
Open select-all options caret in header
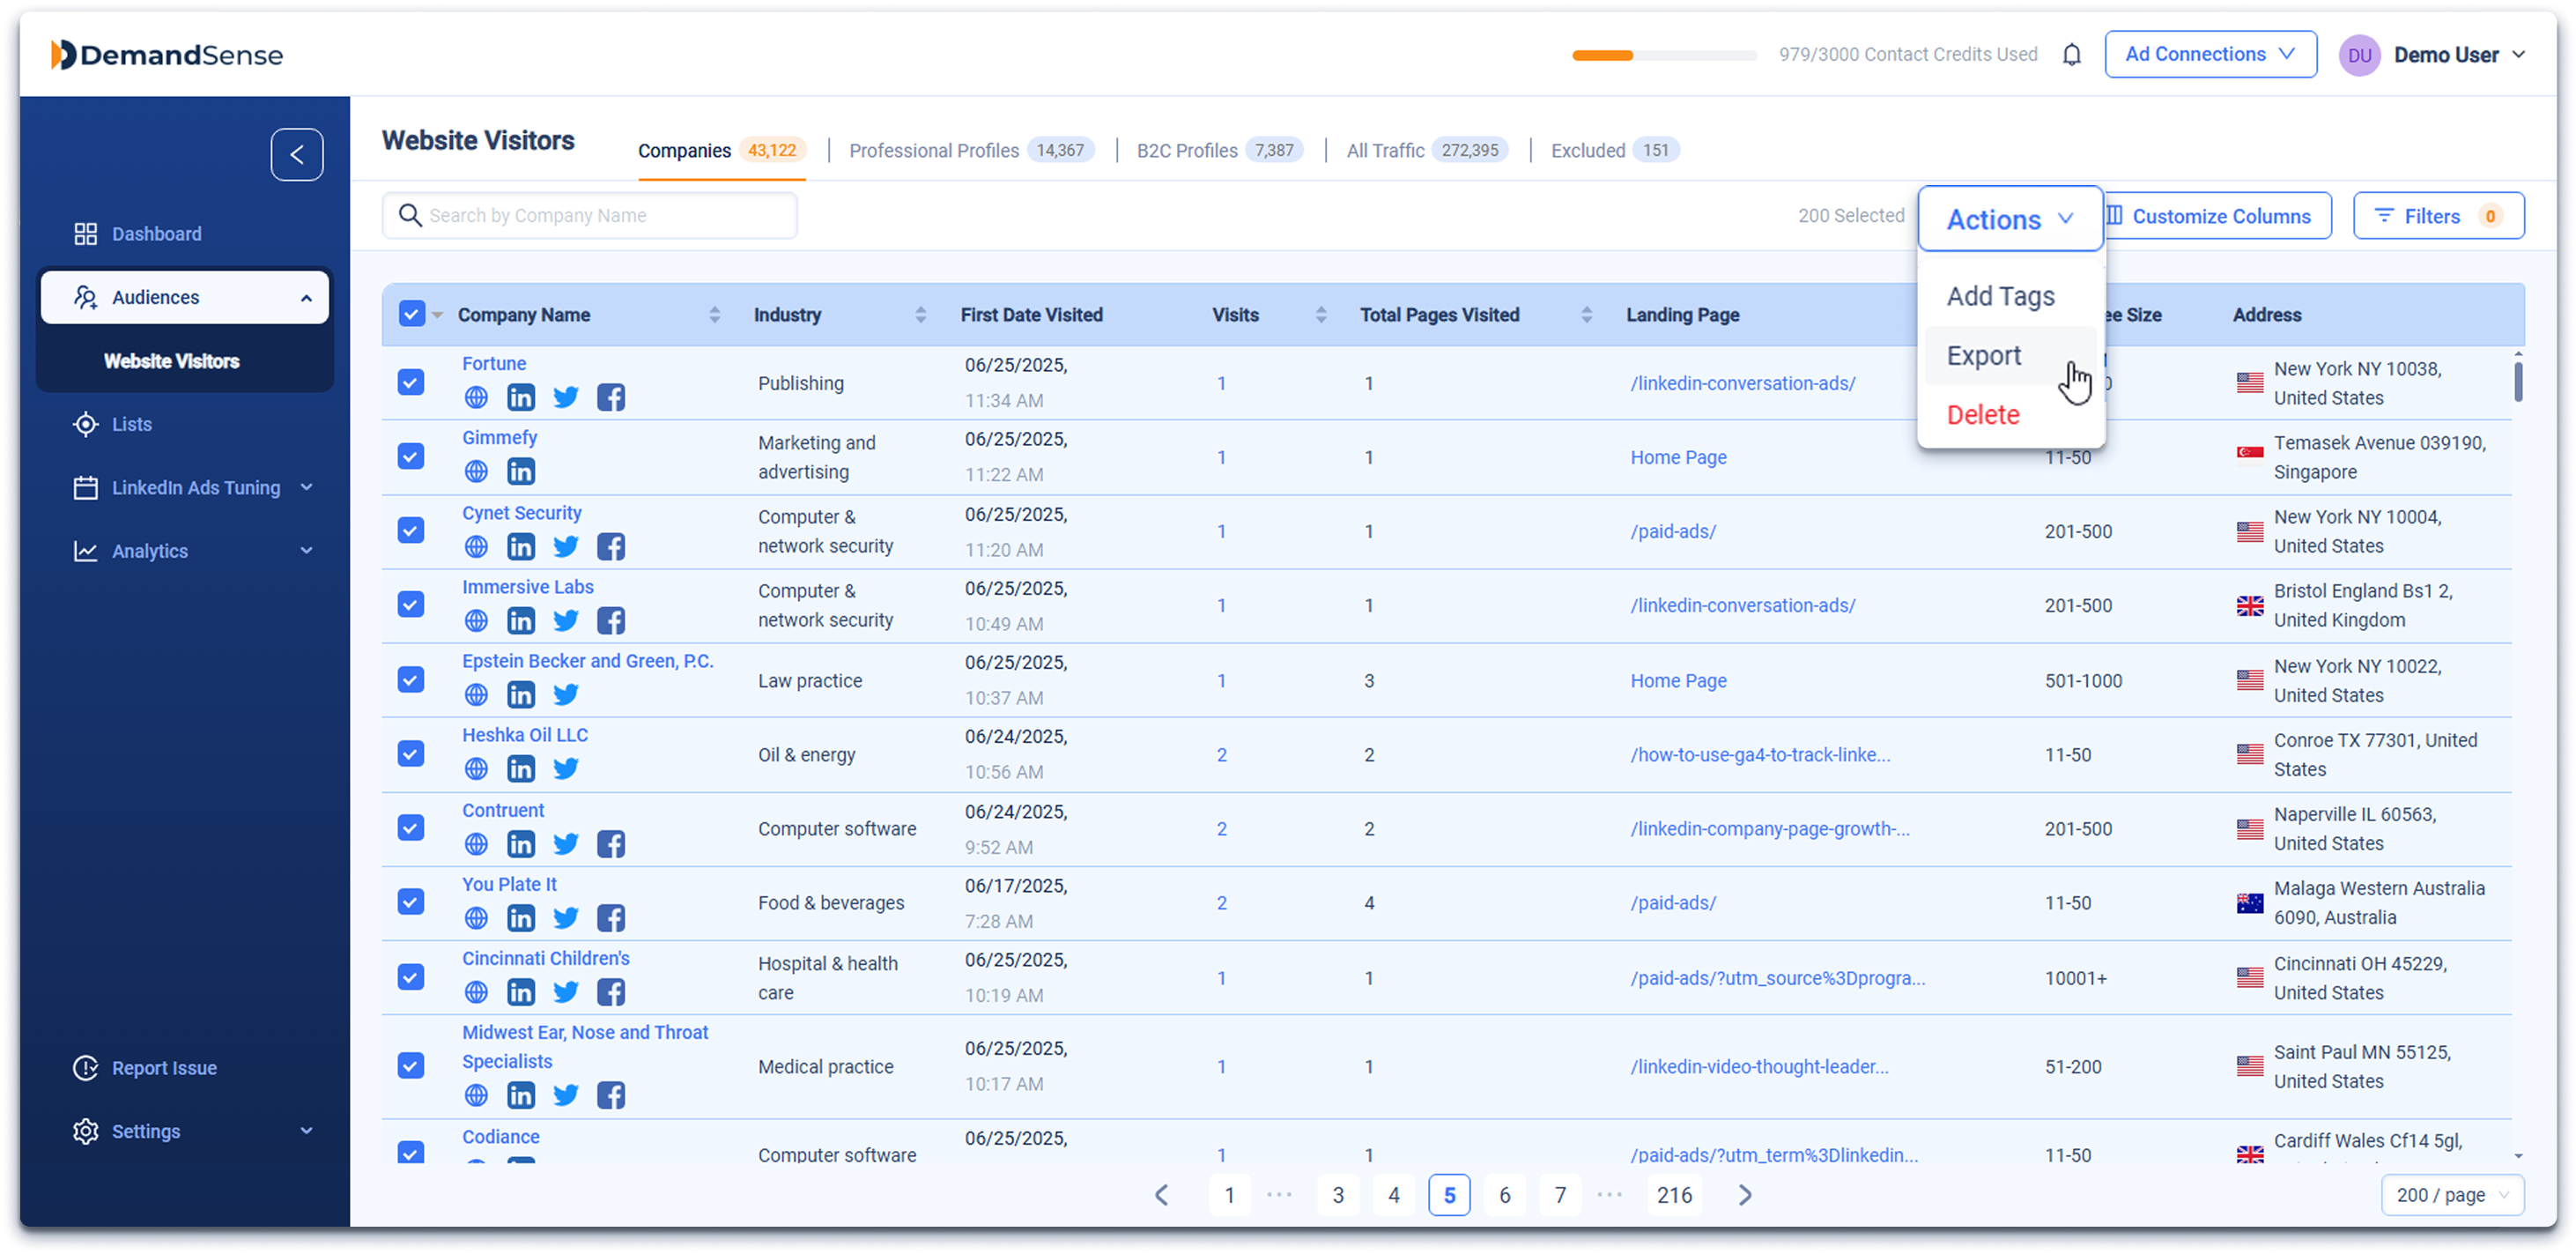437,315
